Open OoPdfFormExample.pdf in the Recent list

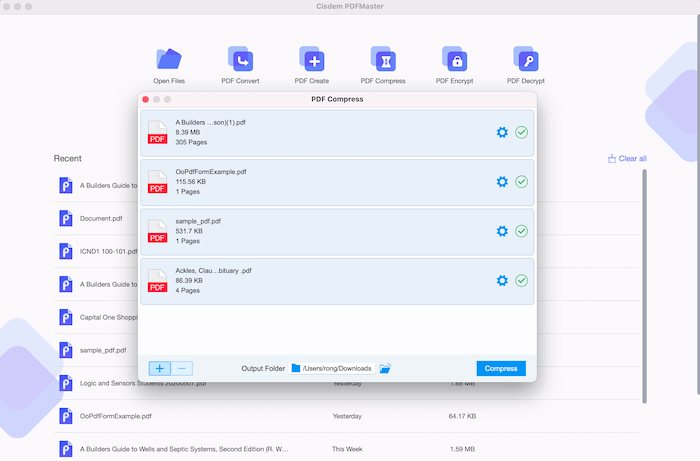(x=116, y=416)
